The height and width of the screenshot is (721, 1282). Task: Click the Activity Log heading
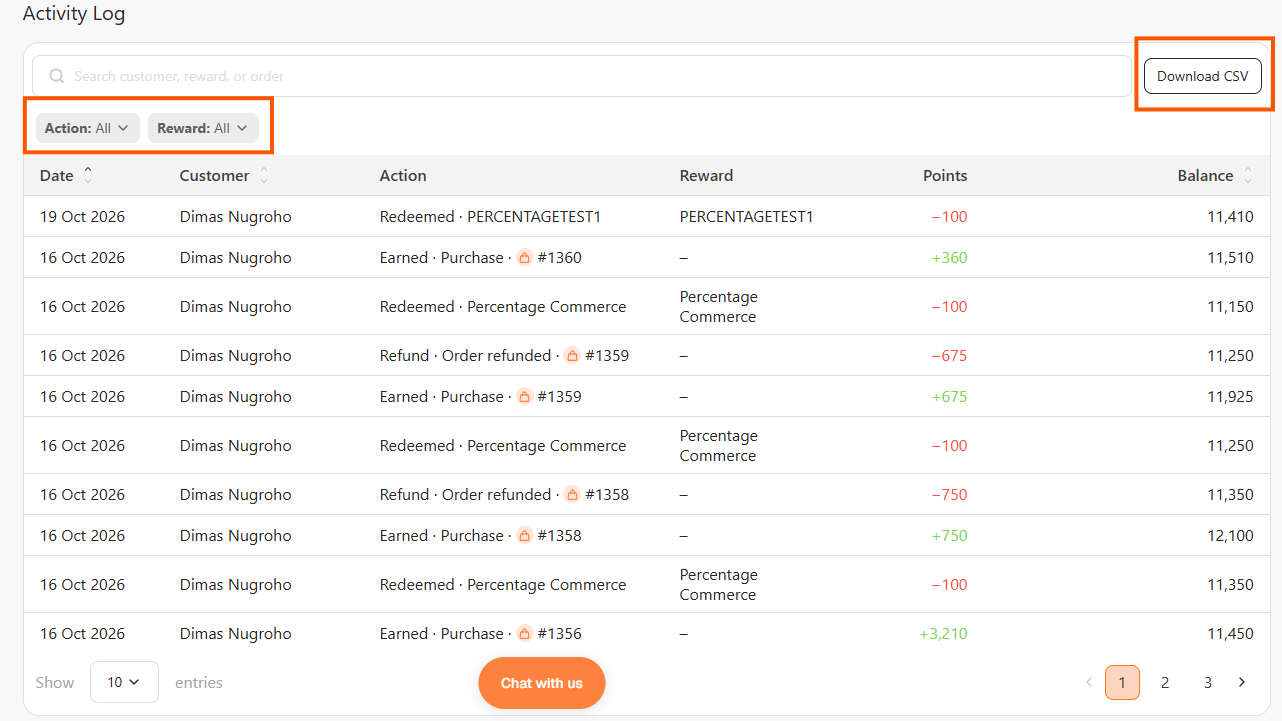(x=74, y=14)
